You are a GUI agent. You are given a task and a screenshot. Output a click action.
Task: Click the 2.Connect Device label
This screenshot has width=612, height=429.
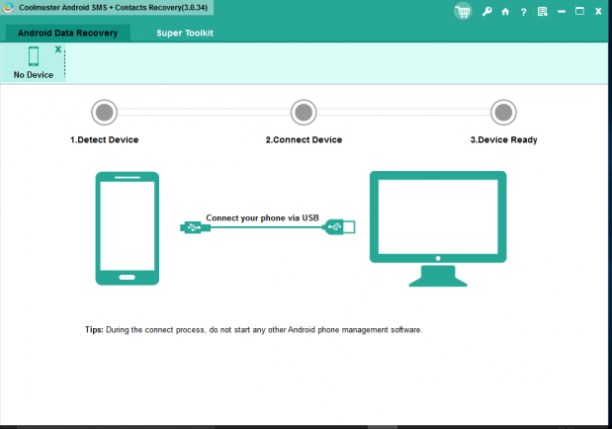click(x=304, y=140)
